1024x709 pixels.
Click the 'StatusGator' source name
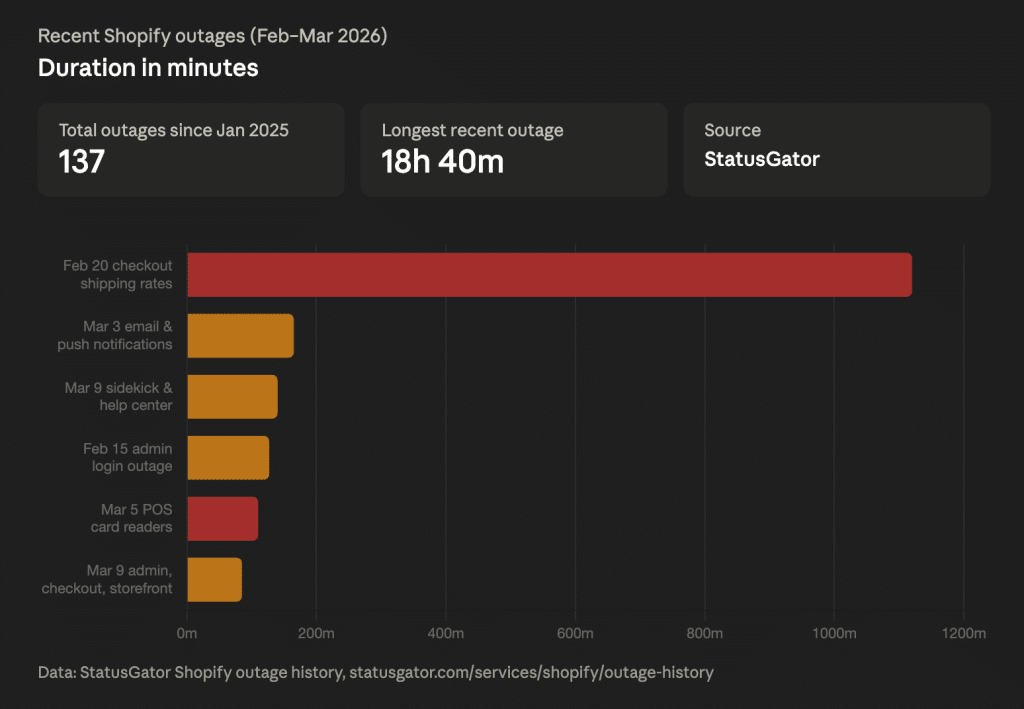coord(761,159)
